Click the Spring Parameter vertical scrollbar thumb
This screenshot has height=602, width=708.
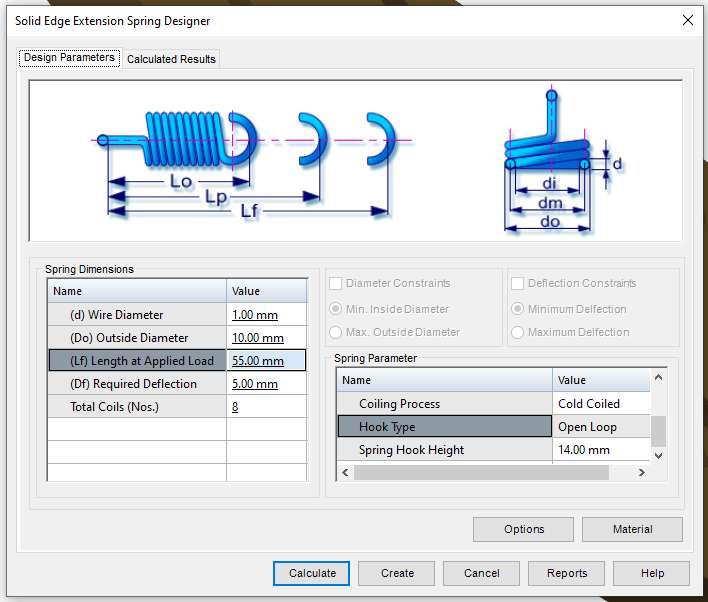point(658,431)
